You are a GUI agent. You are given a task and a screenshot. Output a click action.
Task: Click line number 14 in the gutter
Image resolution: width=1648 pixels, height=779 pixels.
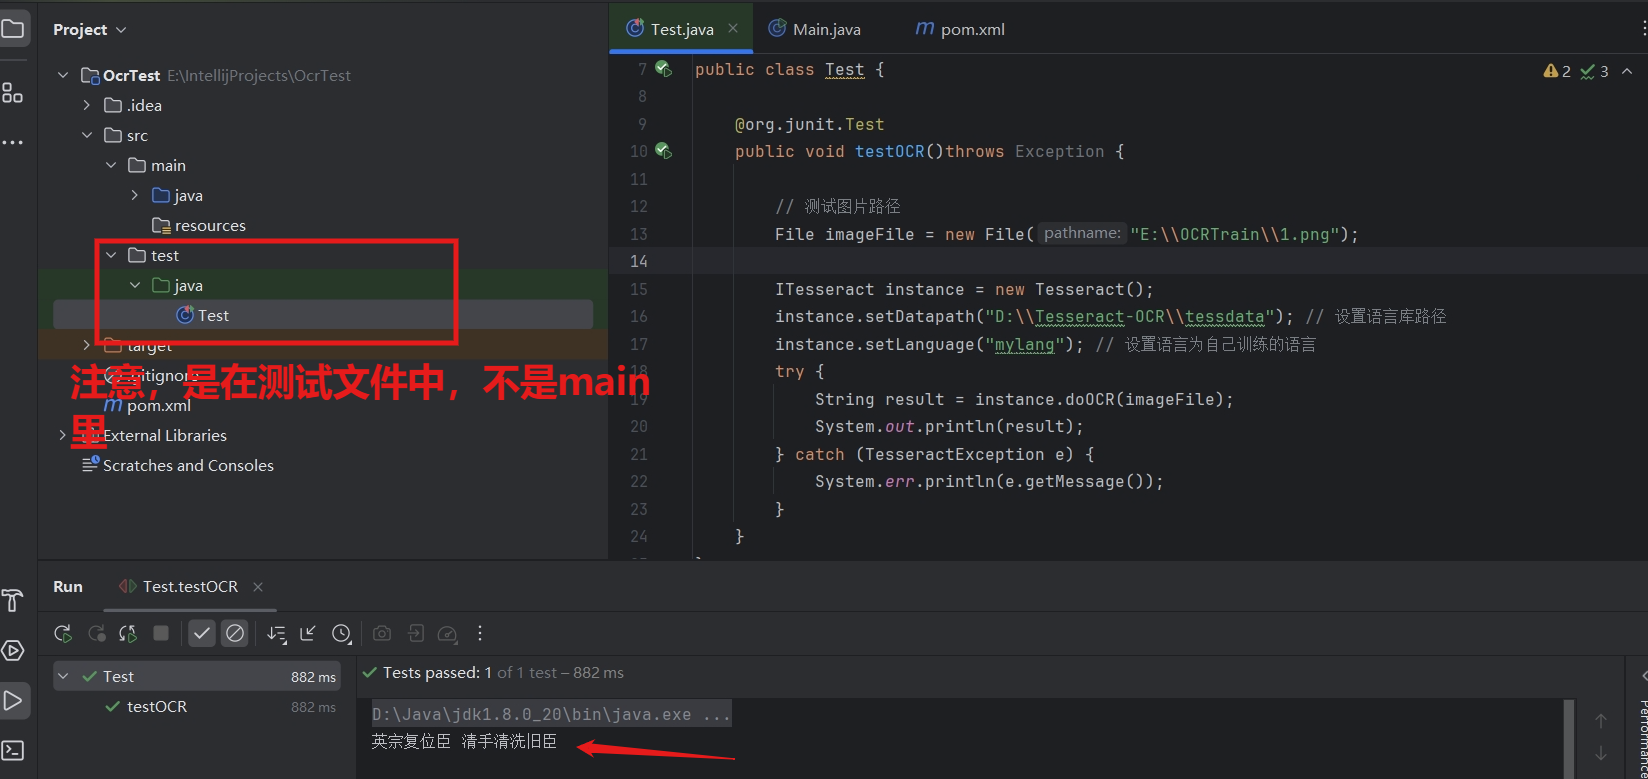(639, 261)
